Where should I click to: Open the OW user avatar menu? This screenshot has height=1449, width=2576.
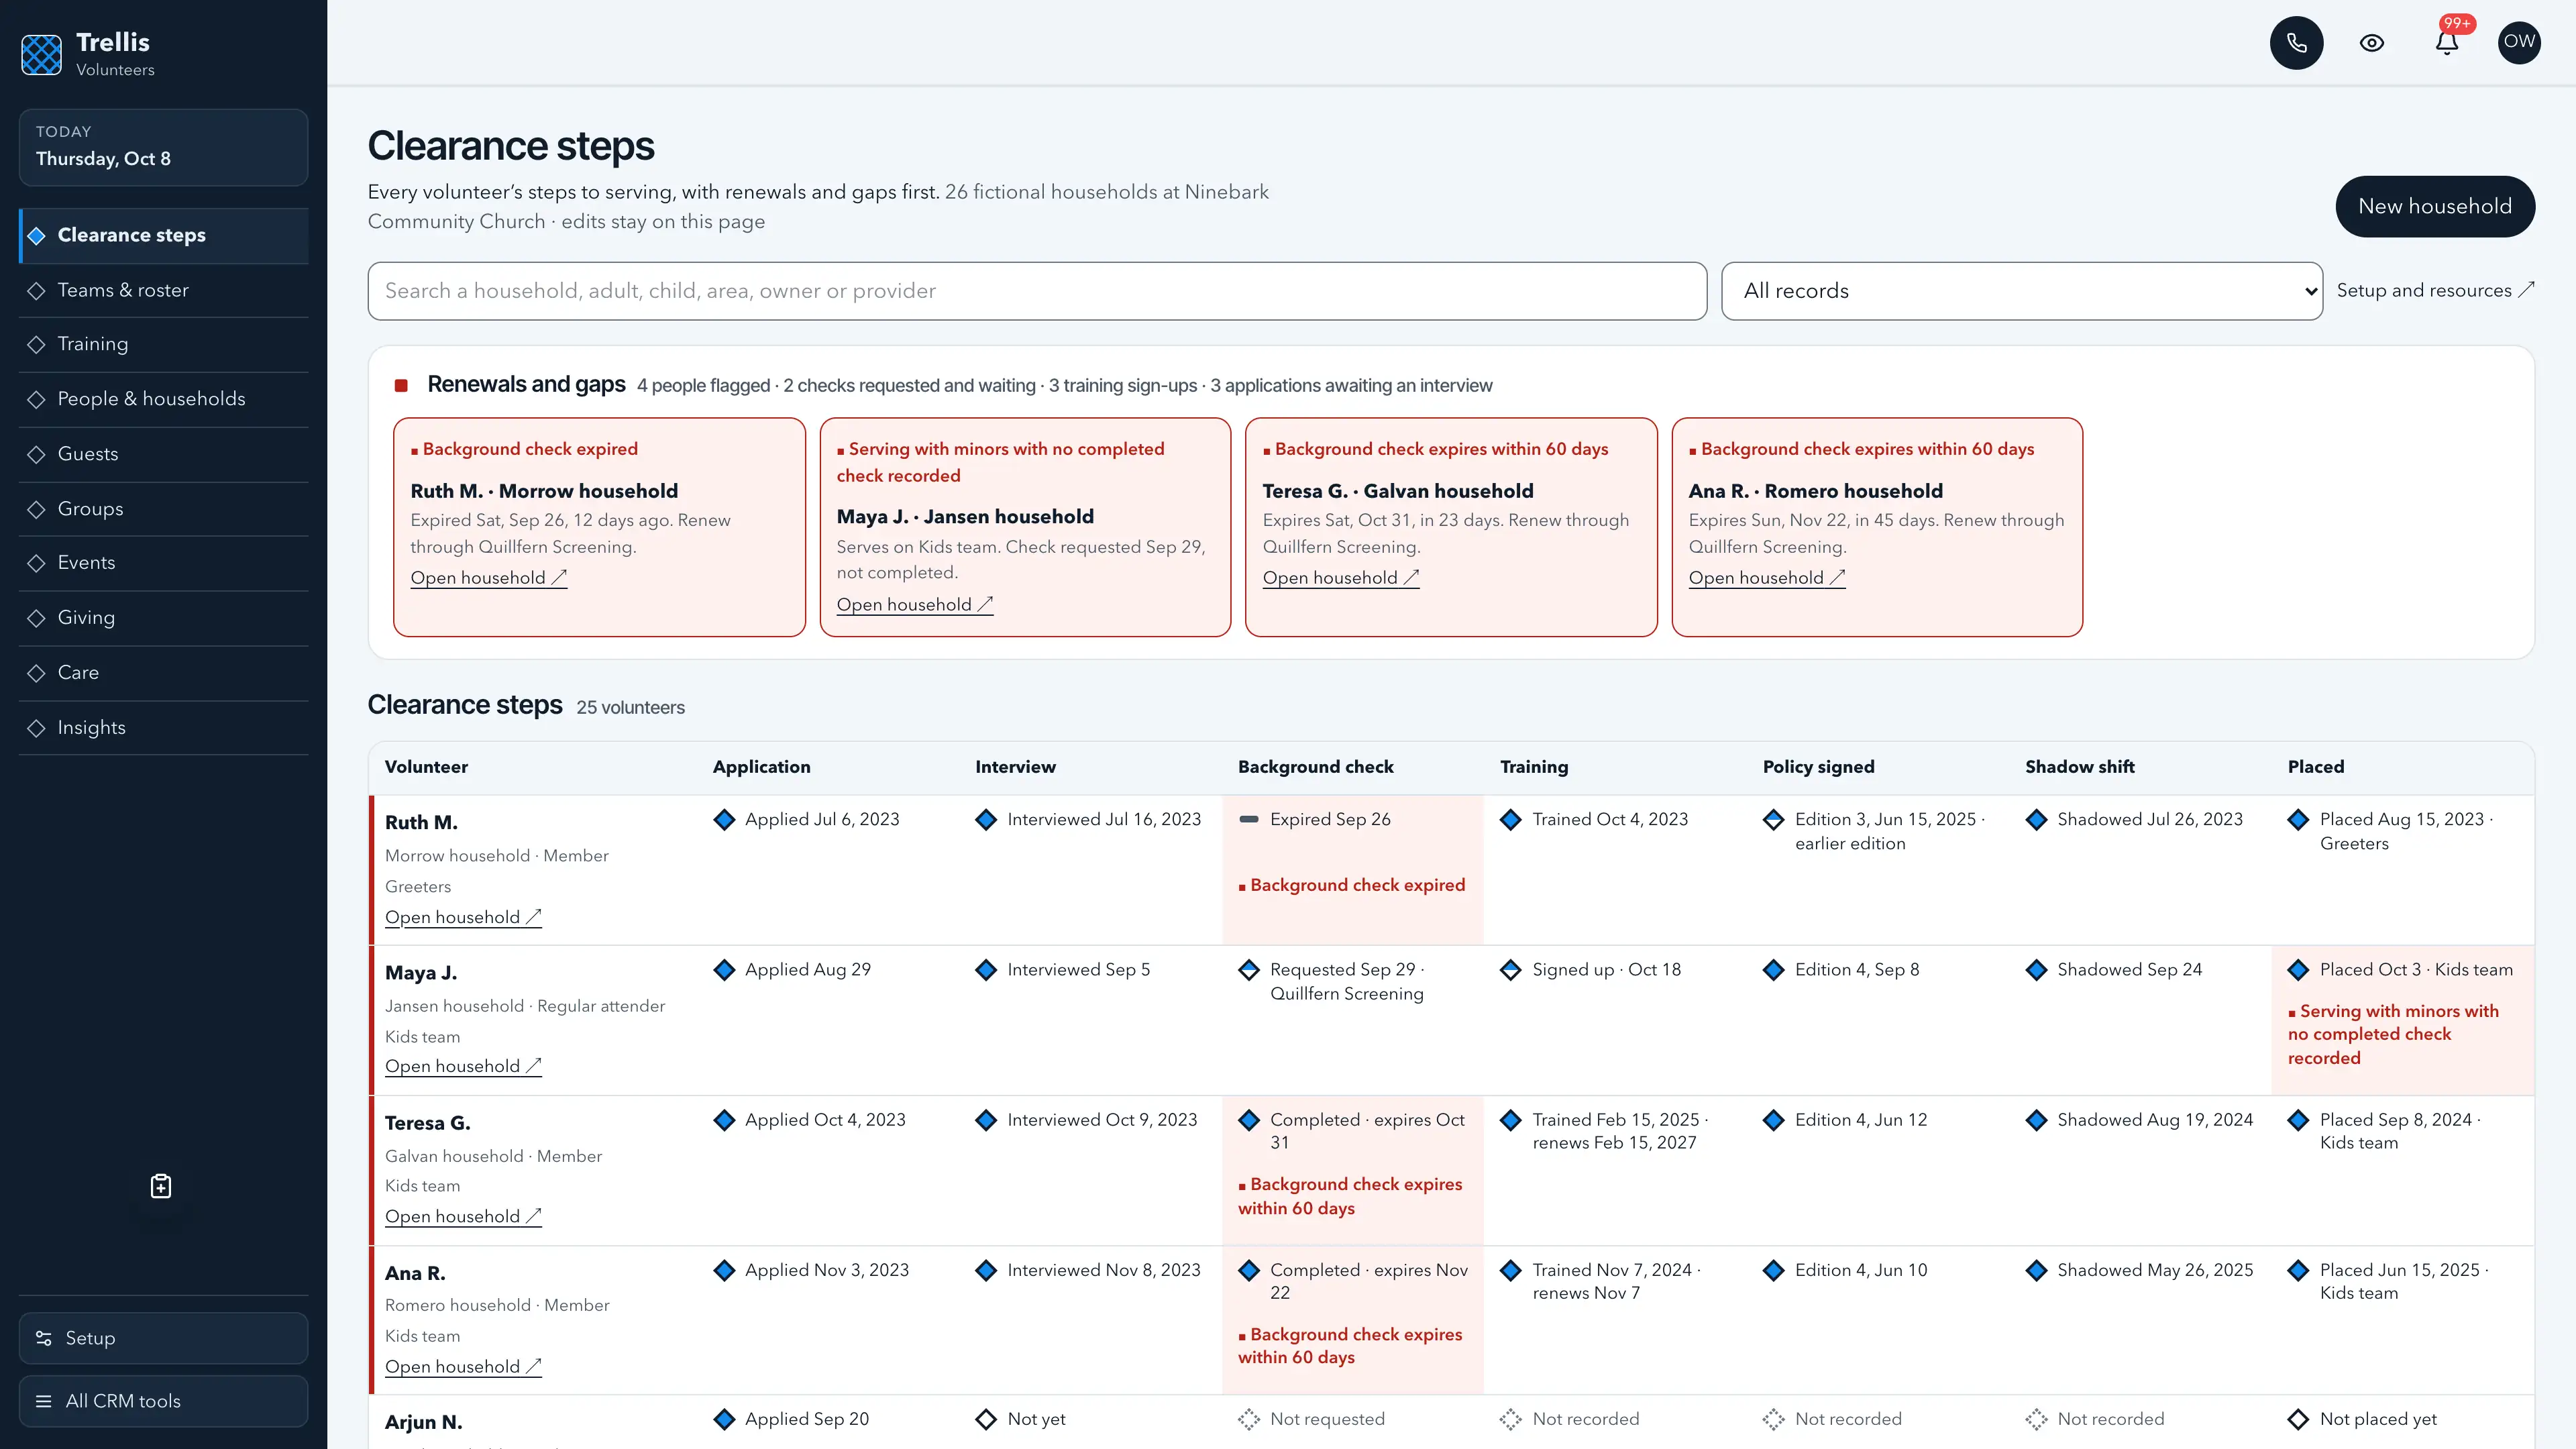[2519, 42]
